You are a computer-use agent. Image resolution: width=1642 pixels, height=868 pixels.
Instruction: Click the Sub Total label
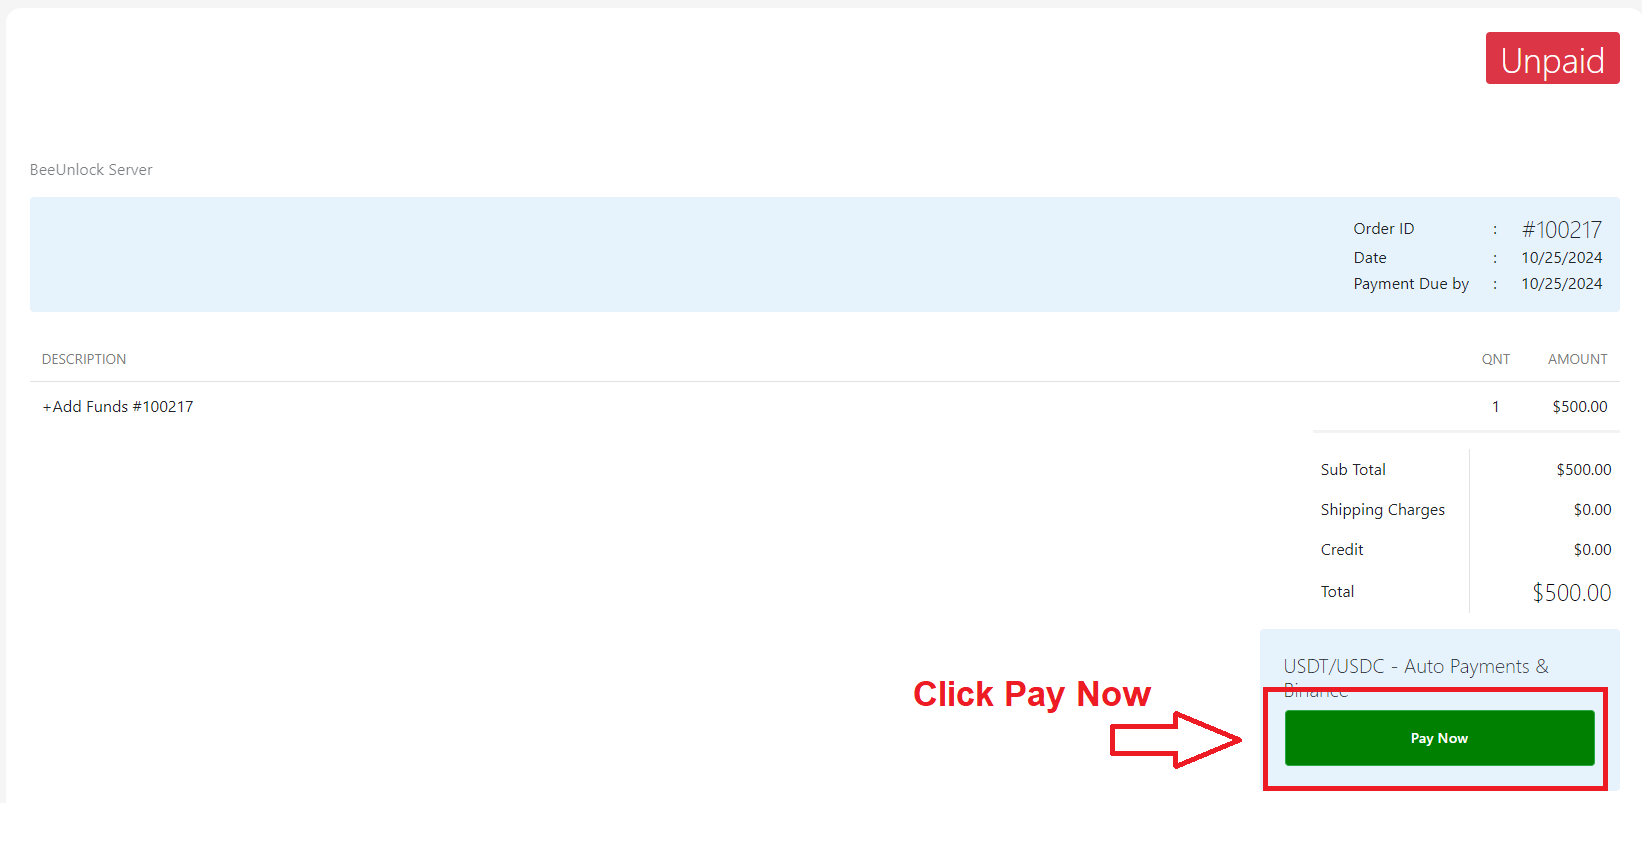[1353, 470]
